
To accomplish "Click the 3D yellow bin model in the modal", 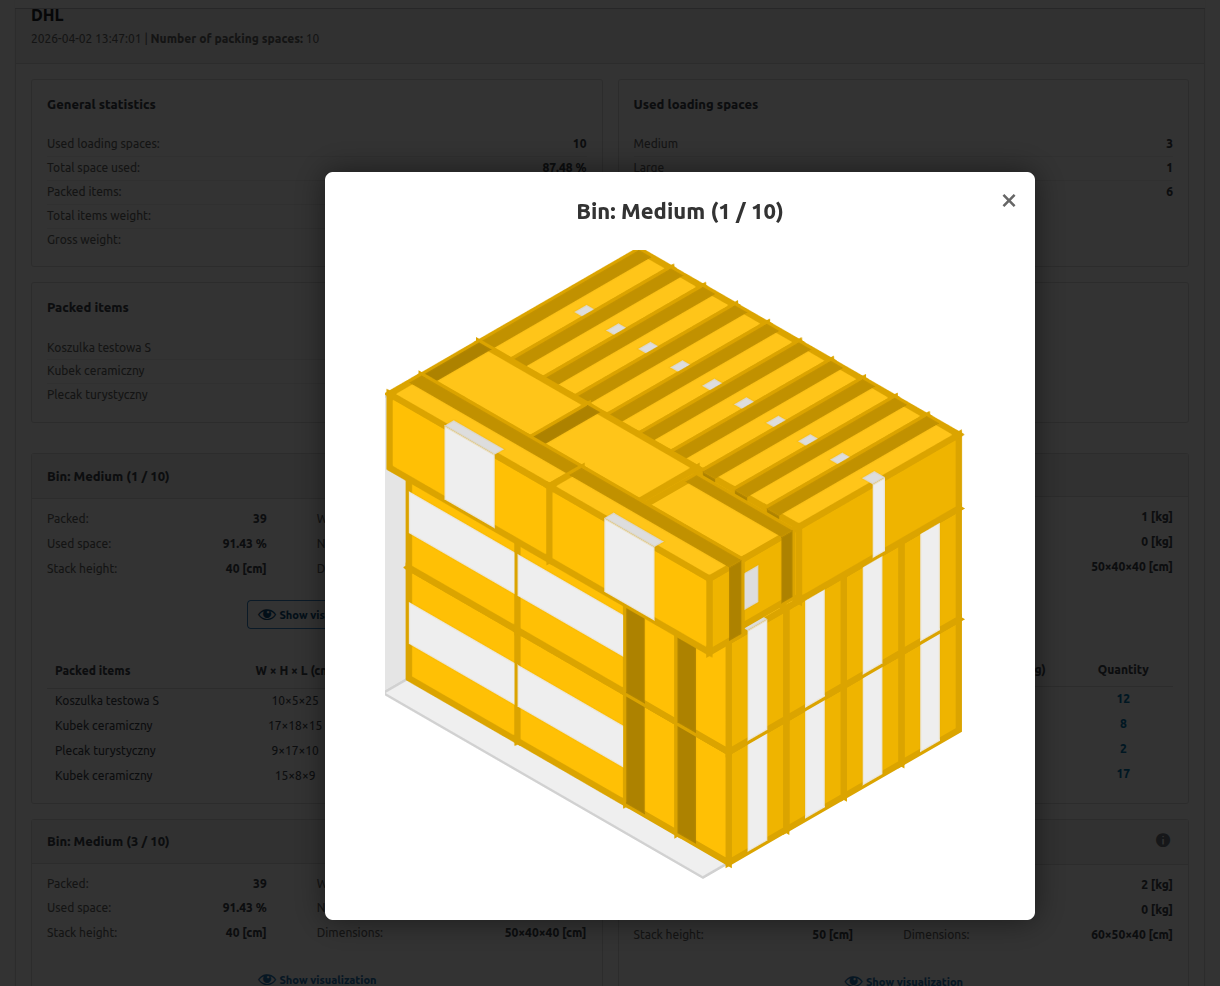I will click(675, 560).
